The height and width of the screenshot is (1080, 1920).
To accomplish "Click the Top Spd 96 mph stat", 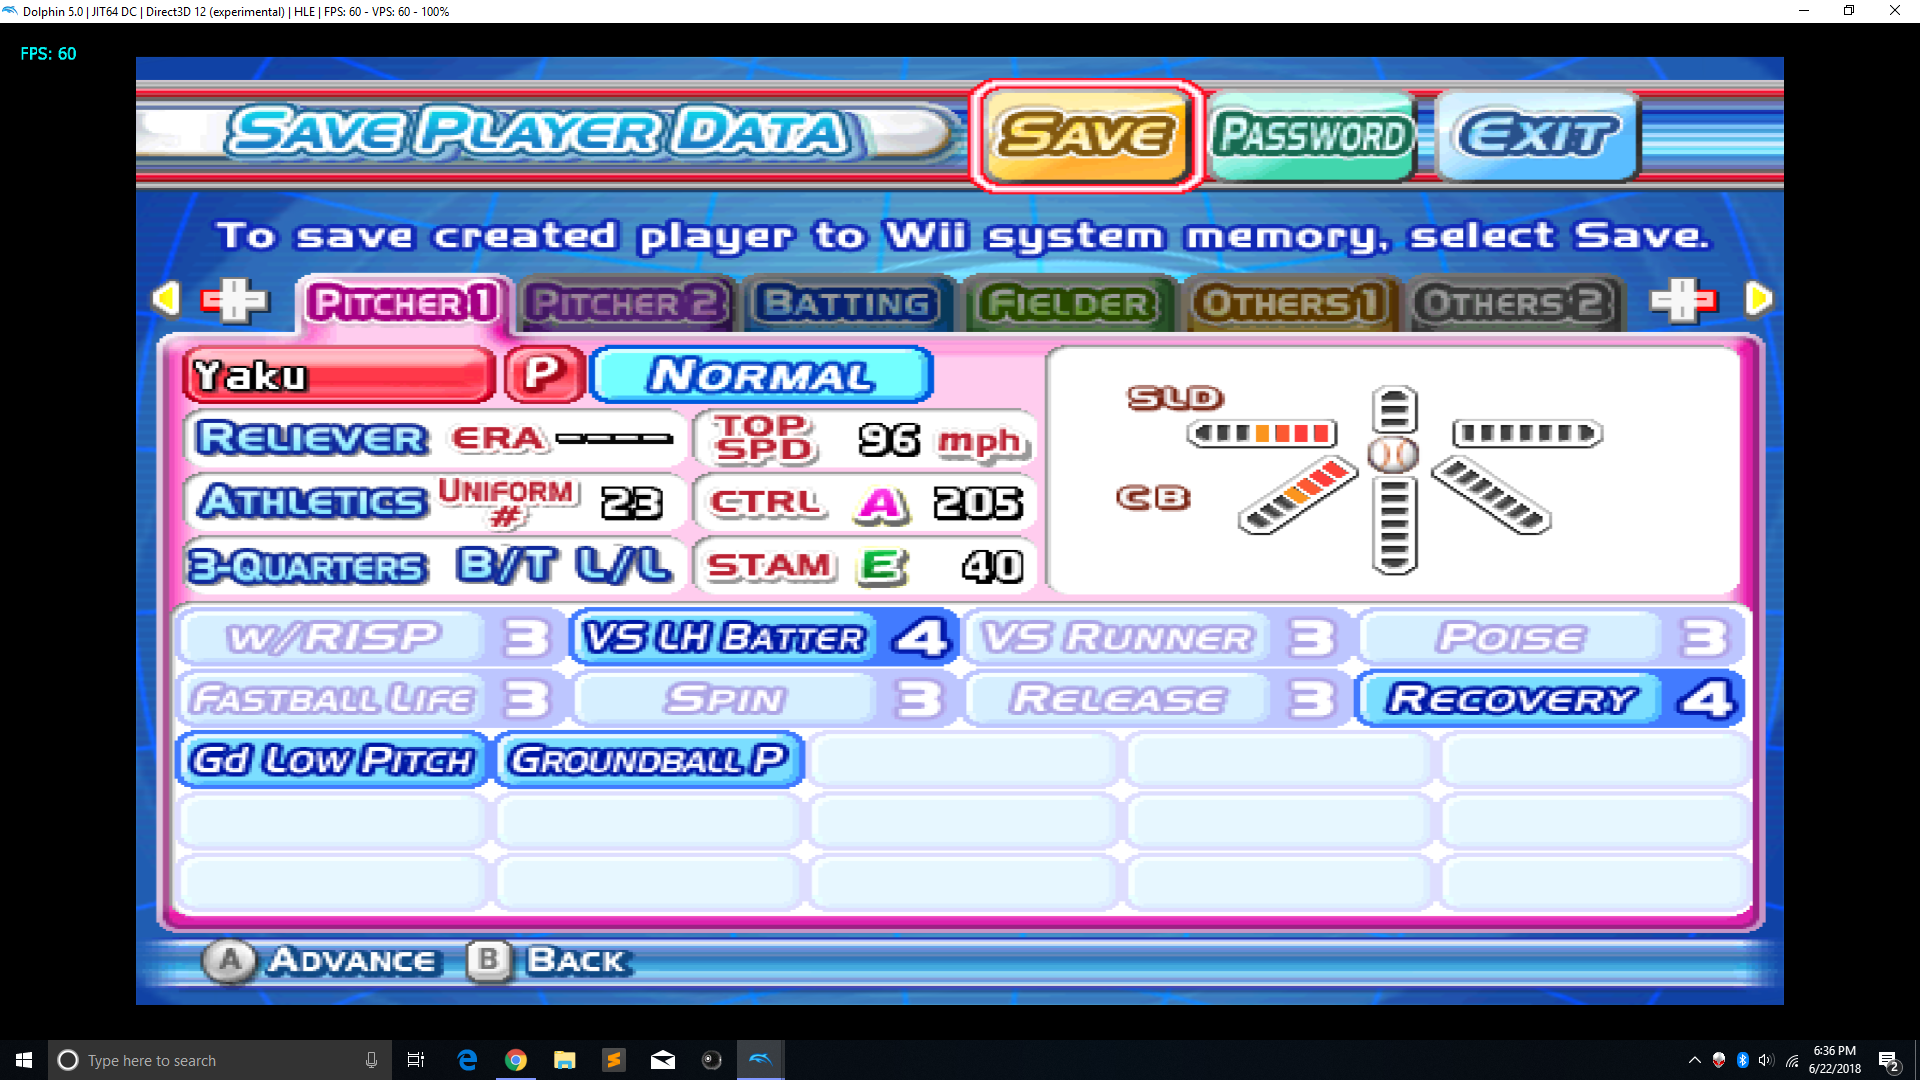I will (866, 439).
